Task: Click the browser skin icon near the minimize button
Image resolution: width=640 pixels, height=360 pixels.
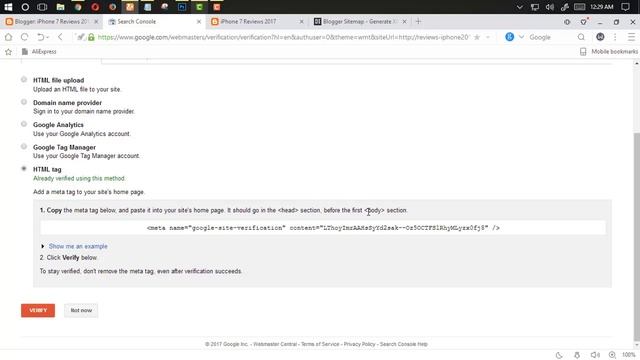Action: pyautogui.click(x=567, y=22)
